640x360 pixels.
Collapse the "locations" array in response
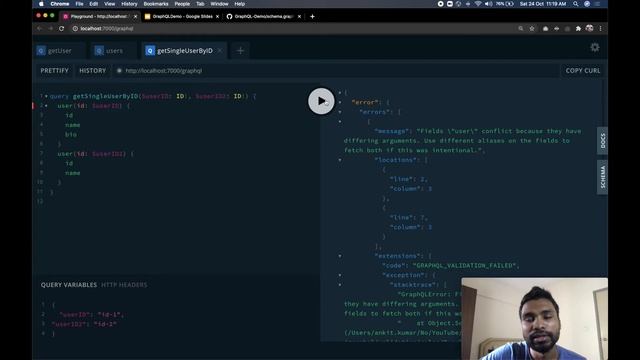[x=340, y=160]
